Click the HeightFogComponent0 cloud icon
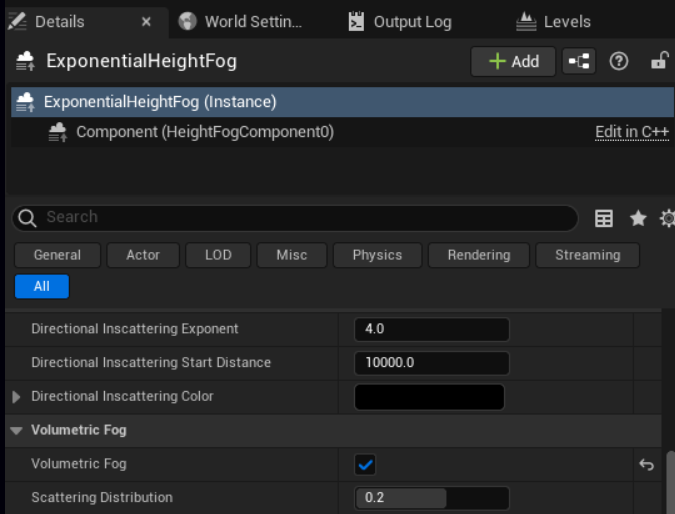 click(x=58, y=132)
